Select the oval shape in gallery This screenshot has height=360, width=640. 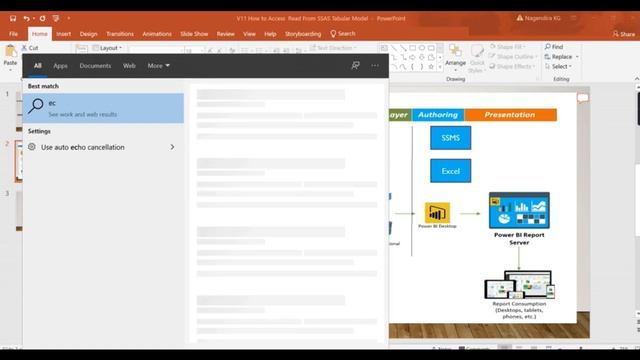coord(422,48)
